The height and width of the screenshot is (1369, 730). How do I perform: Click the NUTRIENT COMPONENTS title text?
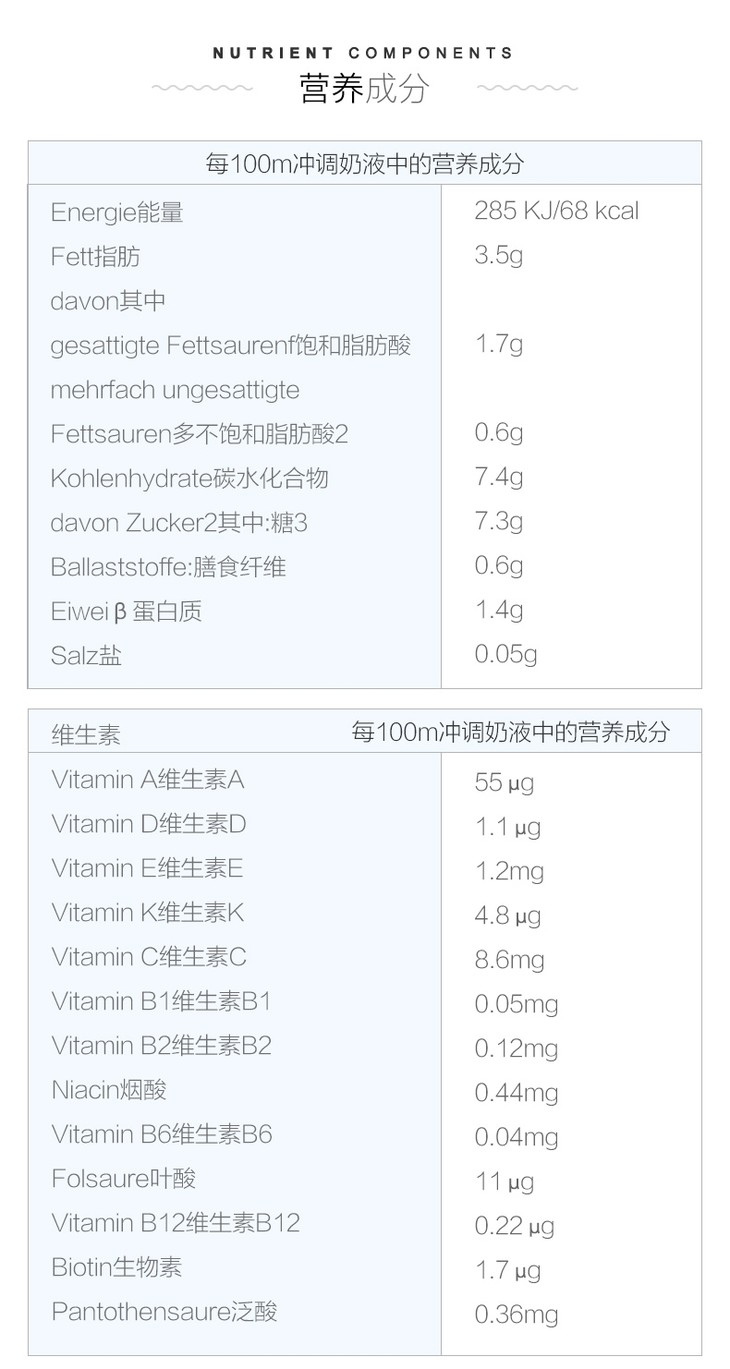point(364,53)
